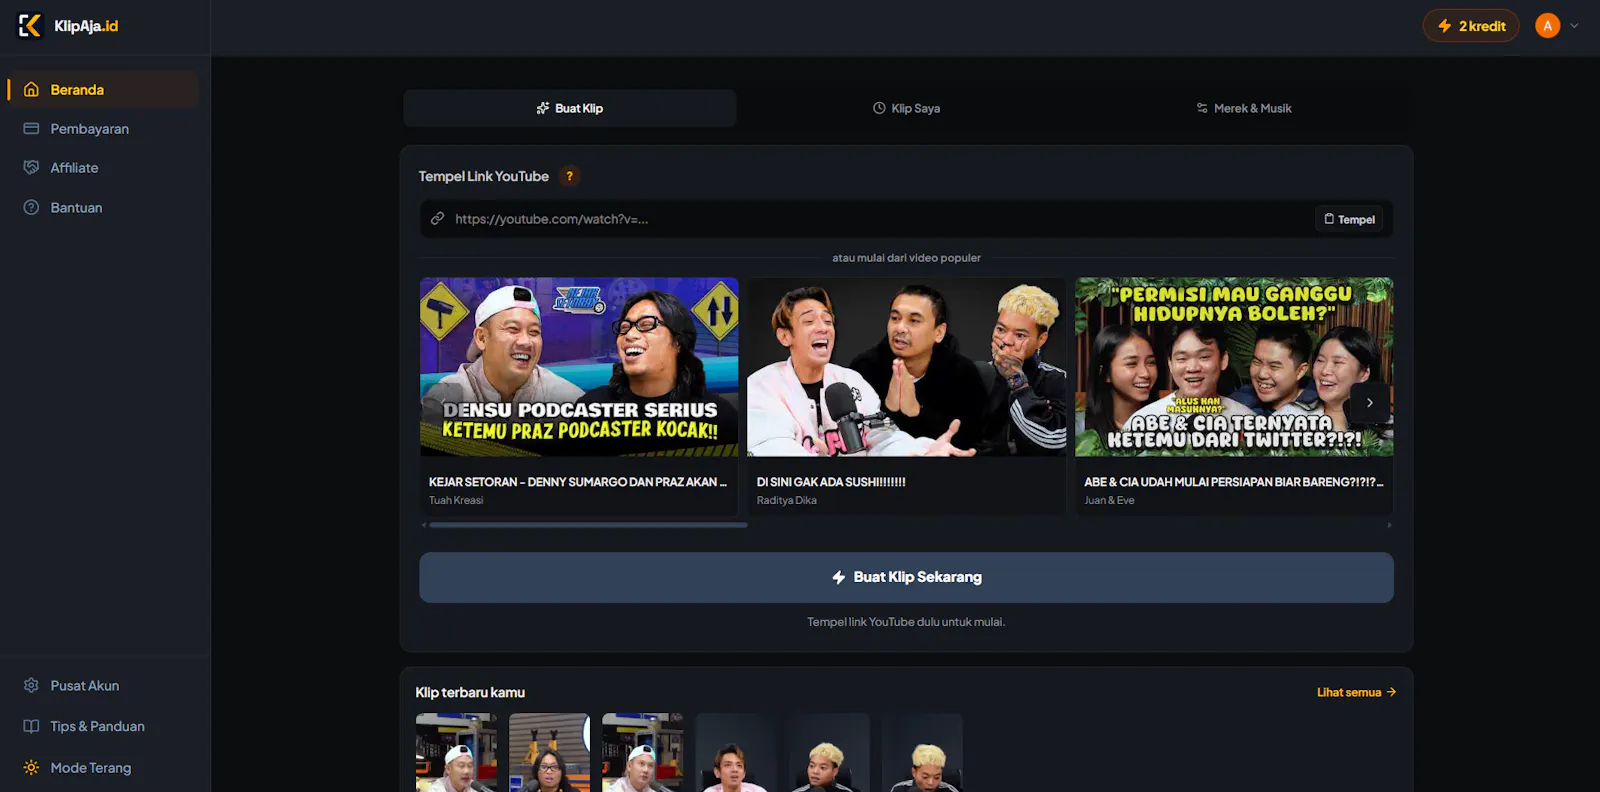
Task: Select the Kejar Setoran video thumbnail
Action: (x=579, y=367)
